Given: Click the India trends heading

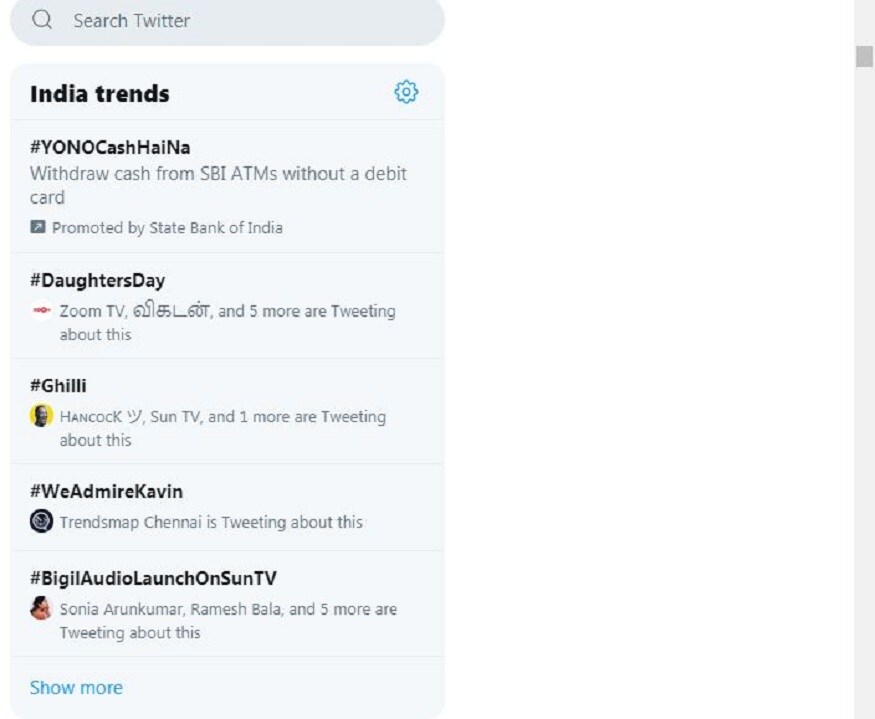Looking at the screenshot, I should (x=100, y=94).
